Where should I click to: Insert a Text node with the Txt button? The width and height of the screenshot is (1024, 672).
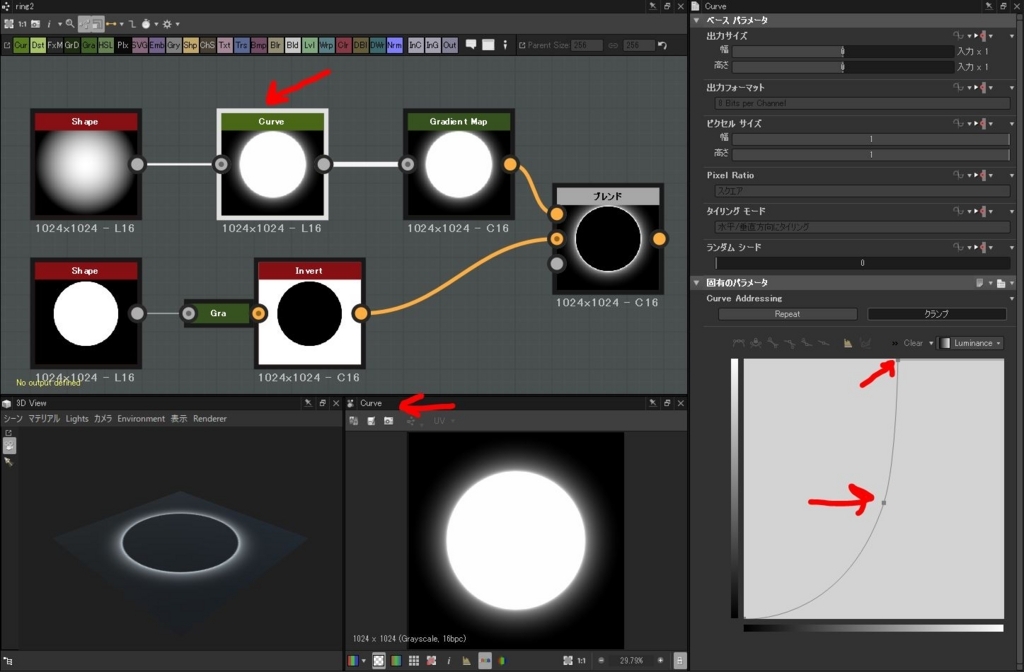tap(225, 45)
